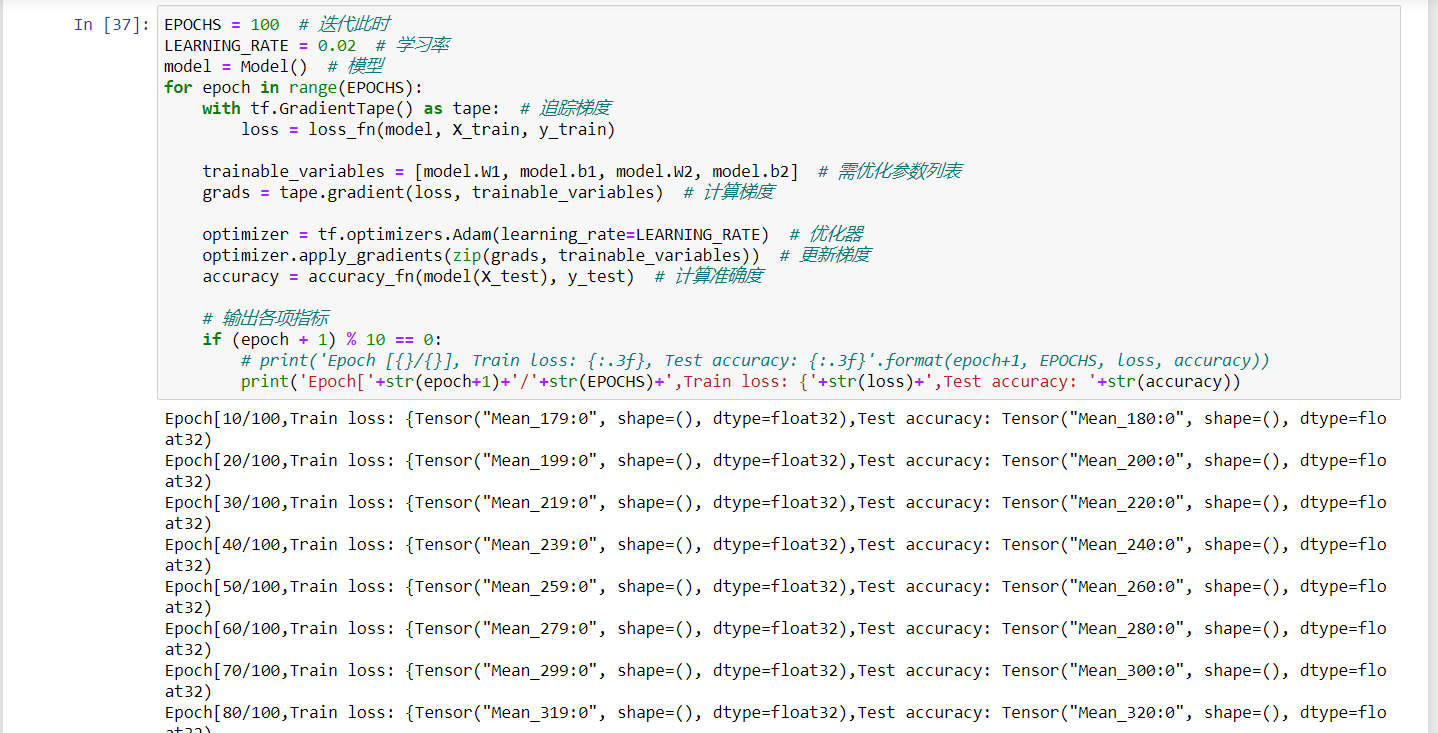
Task: Click the 'LEARNING_RATE = 0.02' code line
Action: pos(307,45)
